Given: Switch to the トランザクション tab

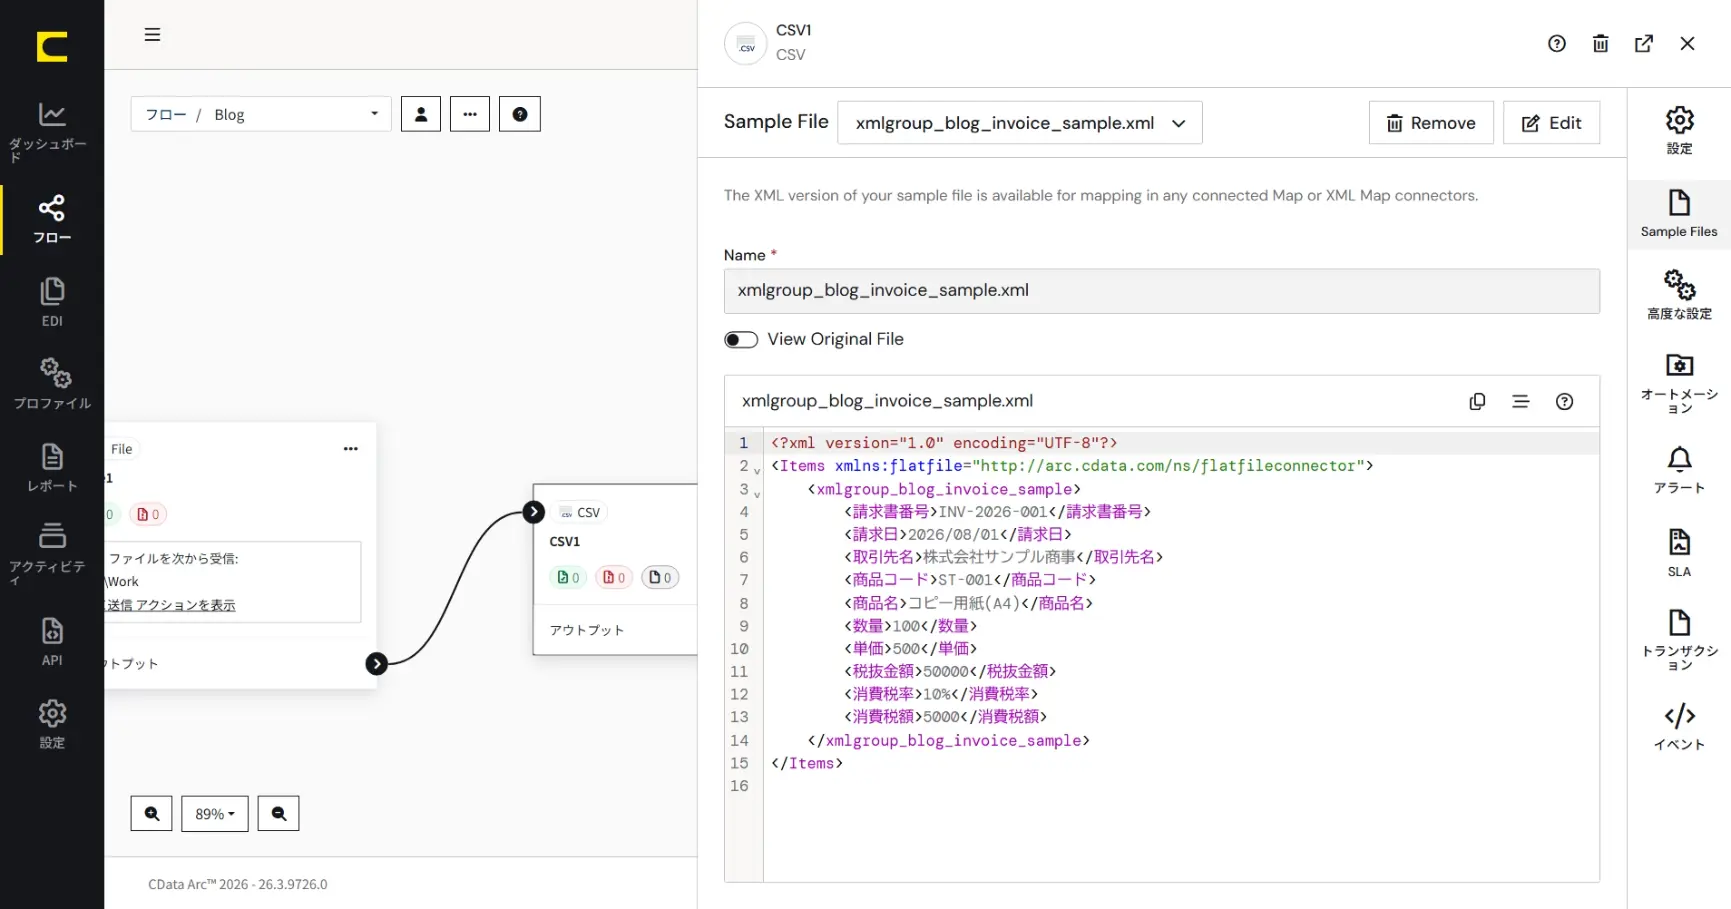Looking at the screenshot, I should tap(1679, 639).
